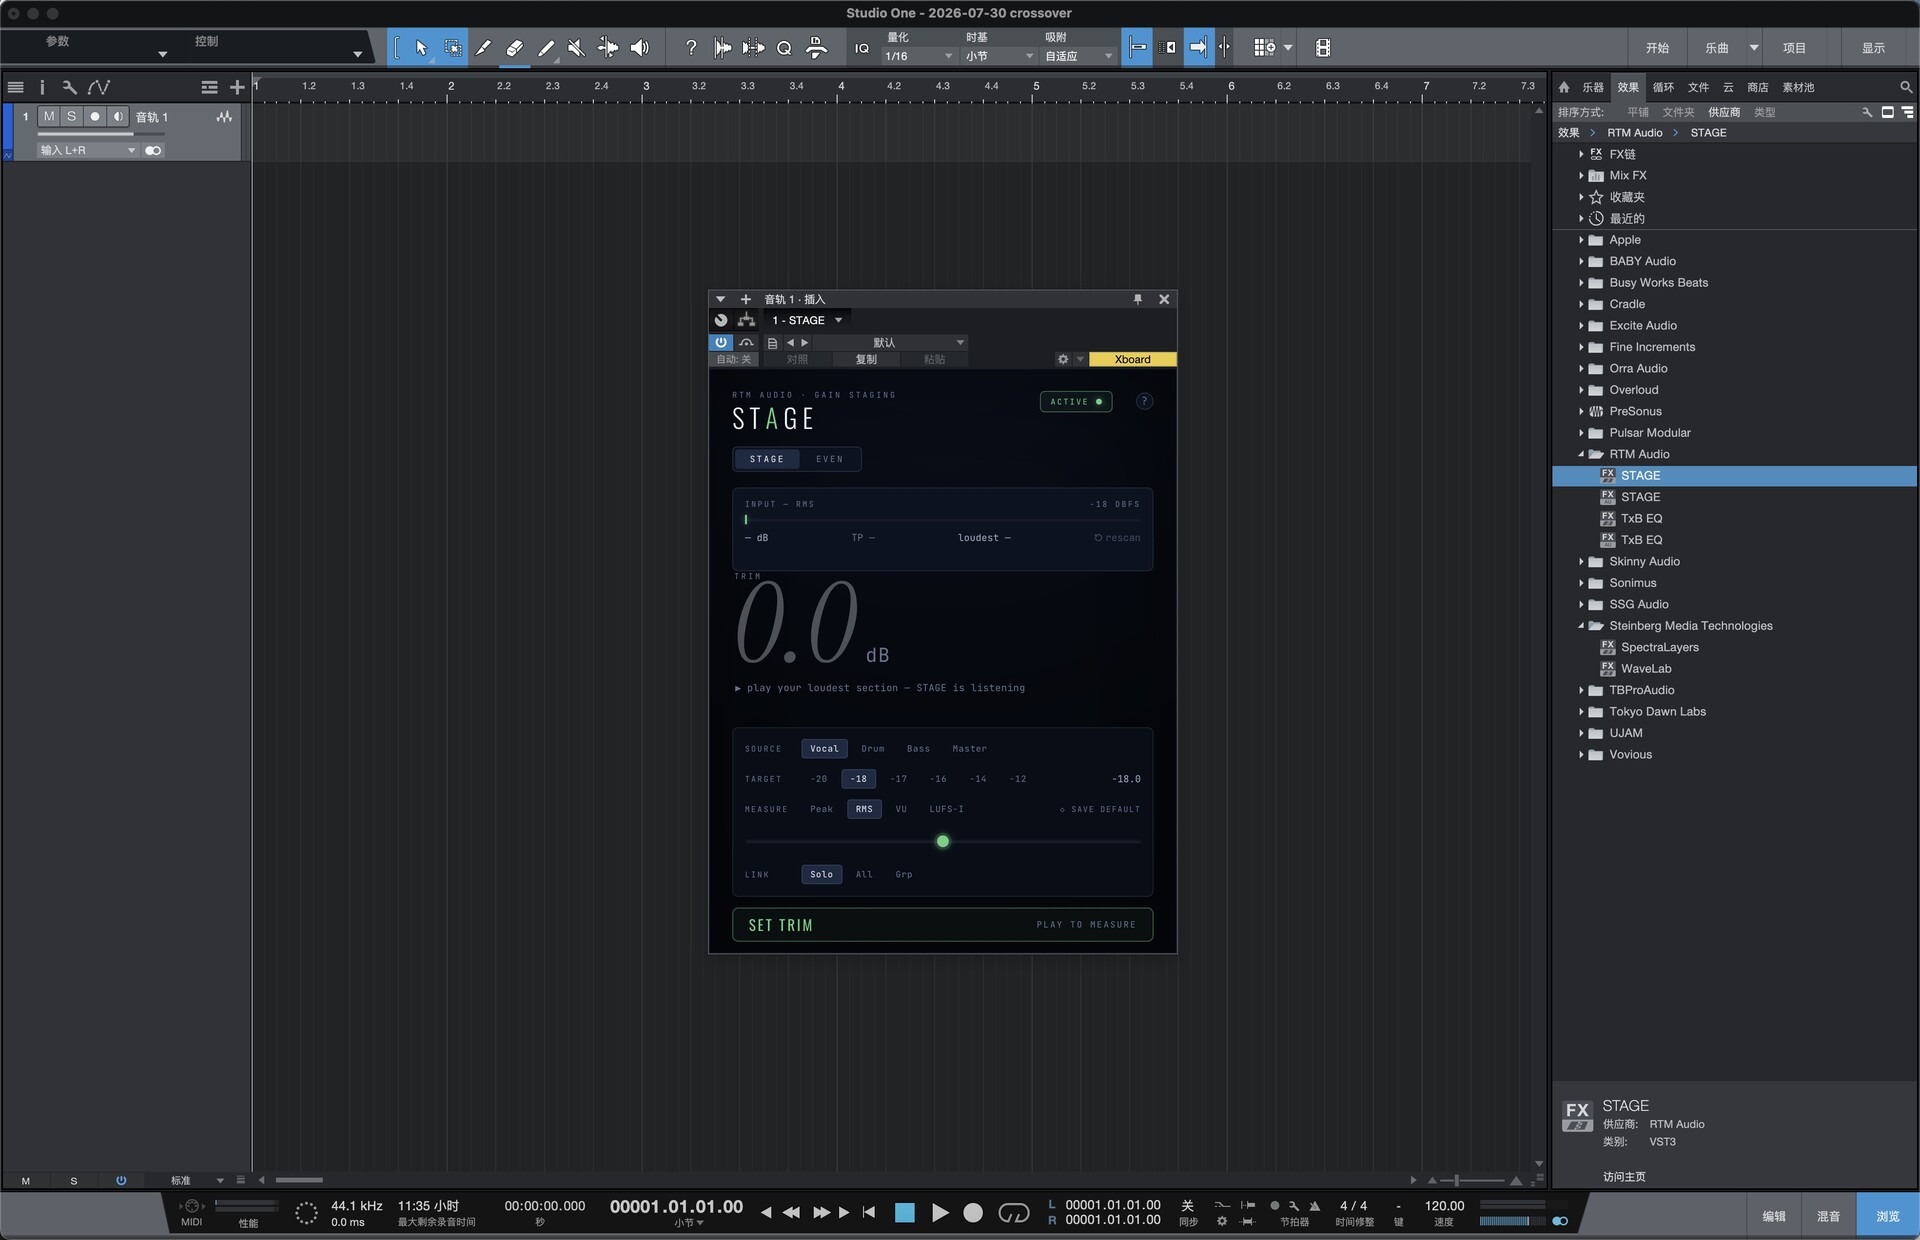The height and width of the screenshot is (1240, 1920).
Task: Collapse the RTM Audio folder
Action: click(x=1581, y=454)
